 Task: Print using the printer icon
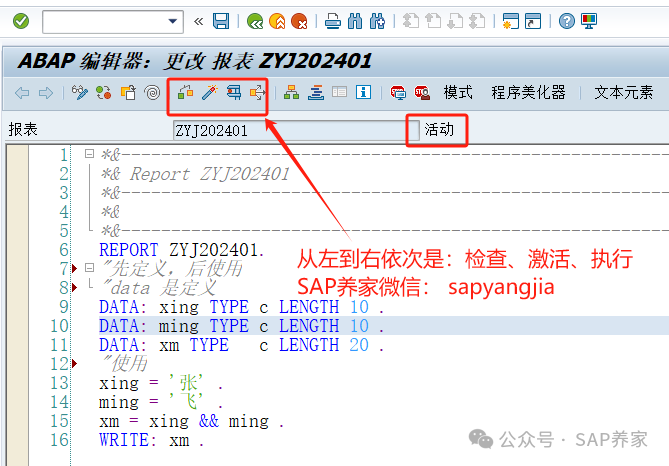click(333, 21)
